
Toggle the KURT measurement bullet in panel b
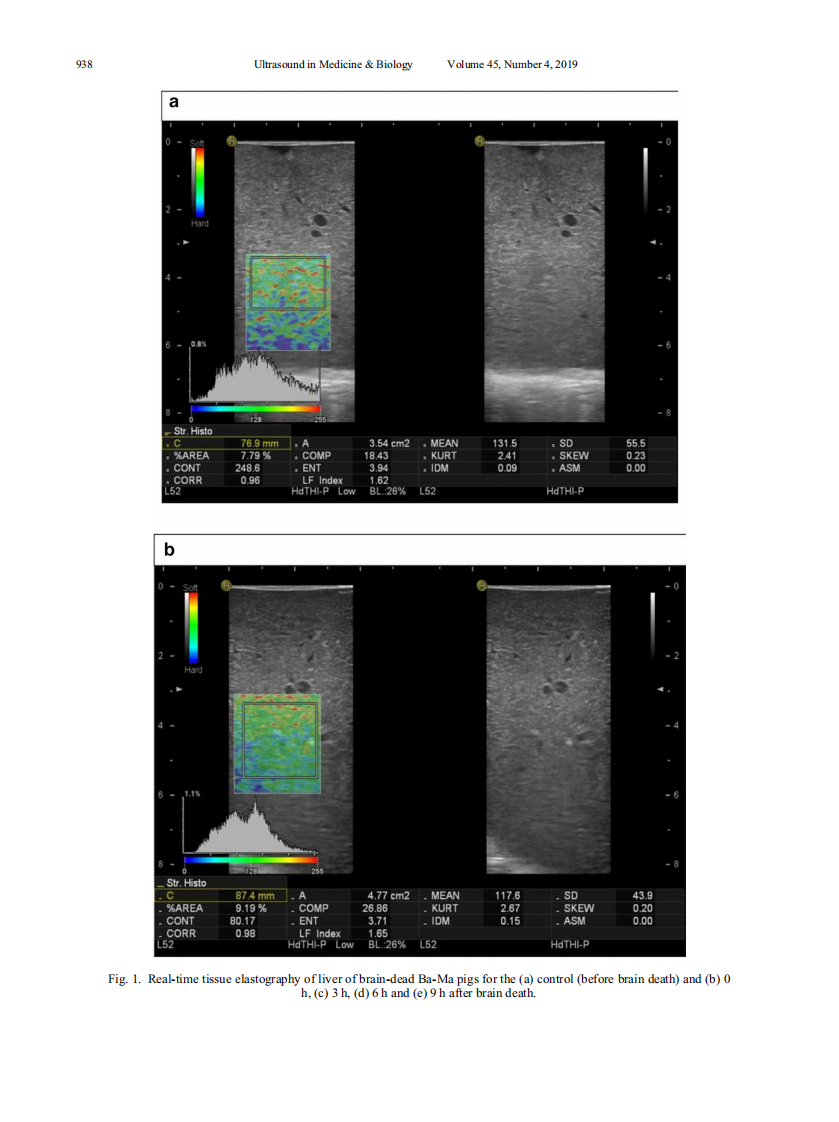point(423,908)
